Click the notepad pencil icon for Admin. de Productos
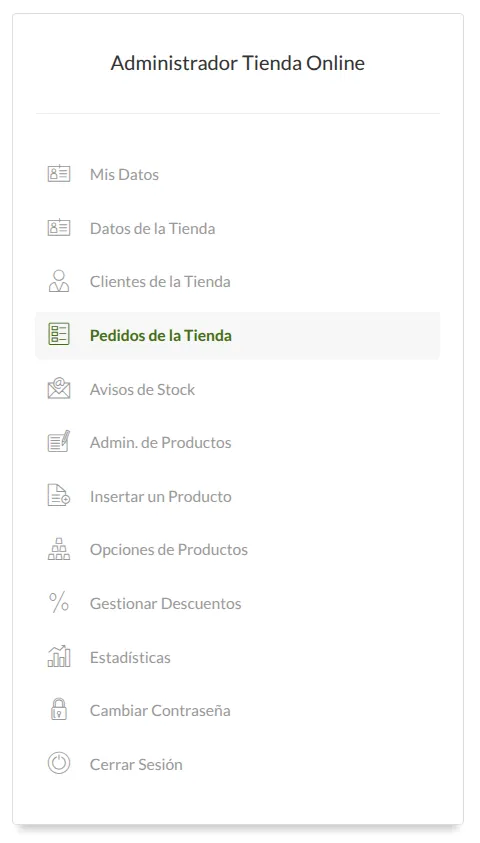The width and height of the screenshot is (480, 843). tap(59, 441)
